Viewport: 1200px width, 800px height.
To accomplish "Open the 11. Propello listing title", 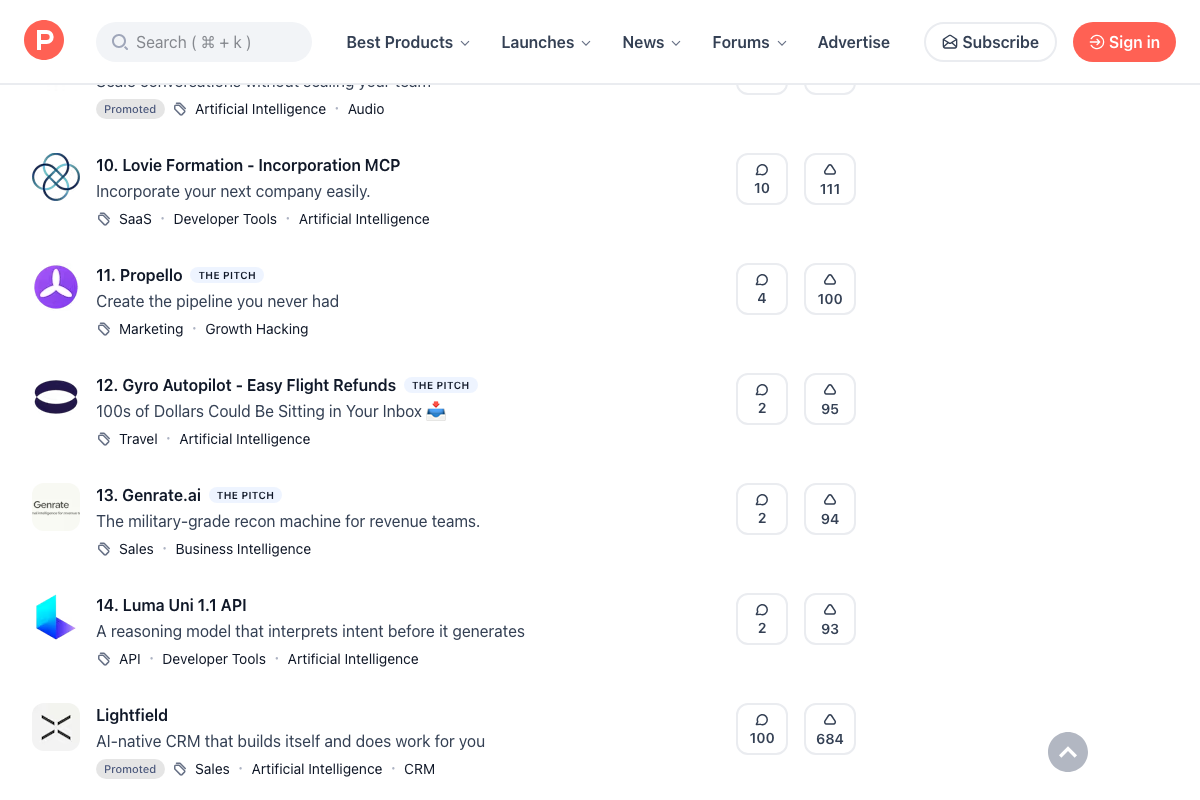I will coord(139,275).
